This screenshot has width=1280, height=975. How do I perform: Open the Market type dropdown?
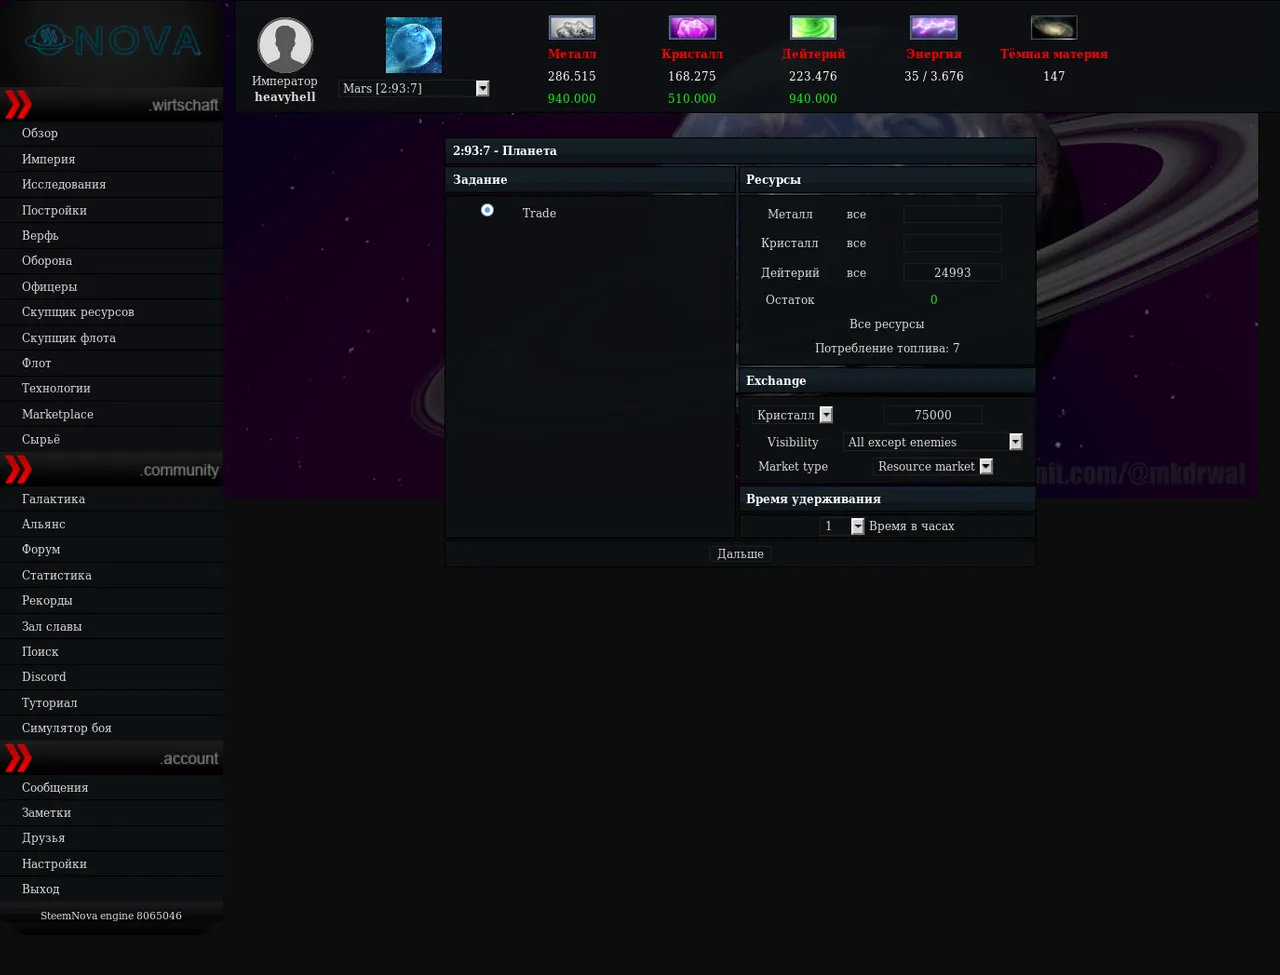coord(933,466)
